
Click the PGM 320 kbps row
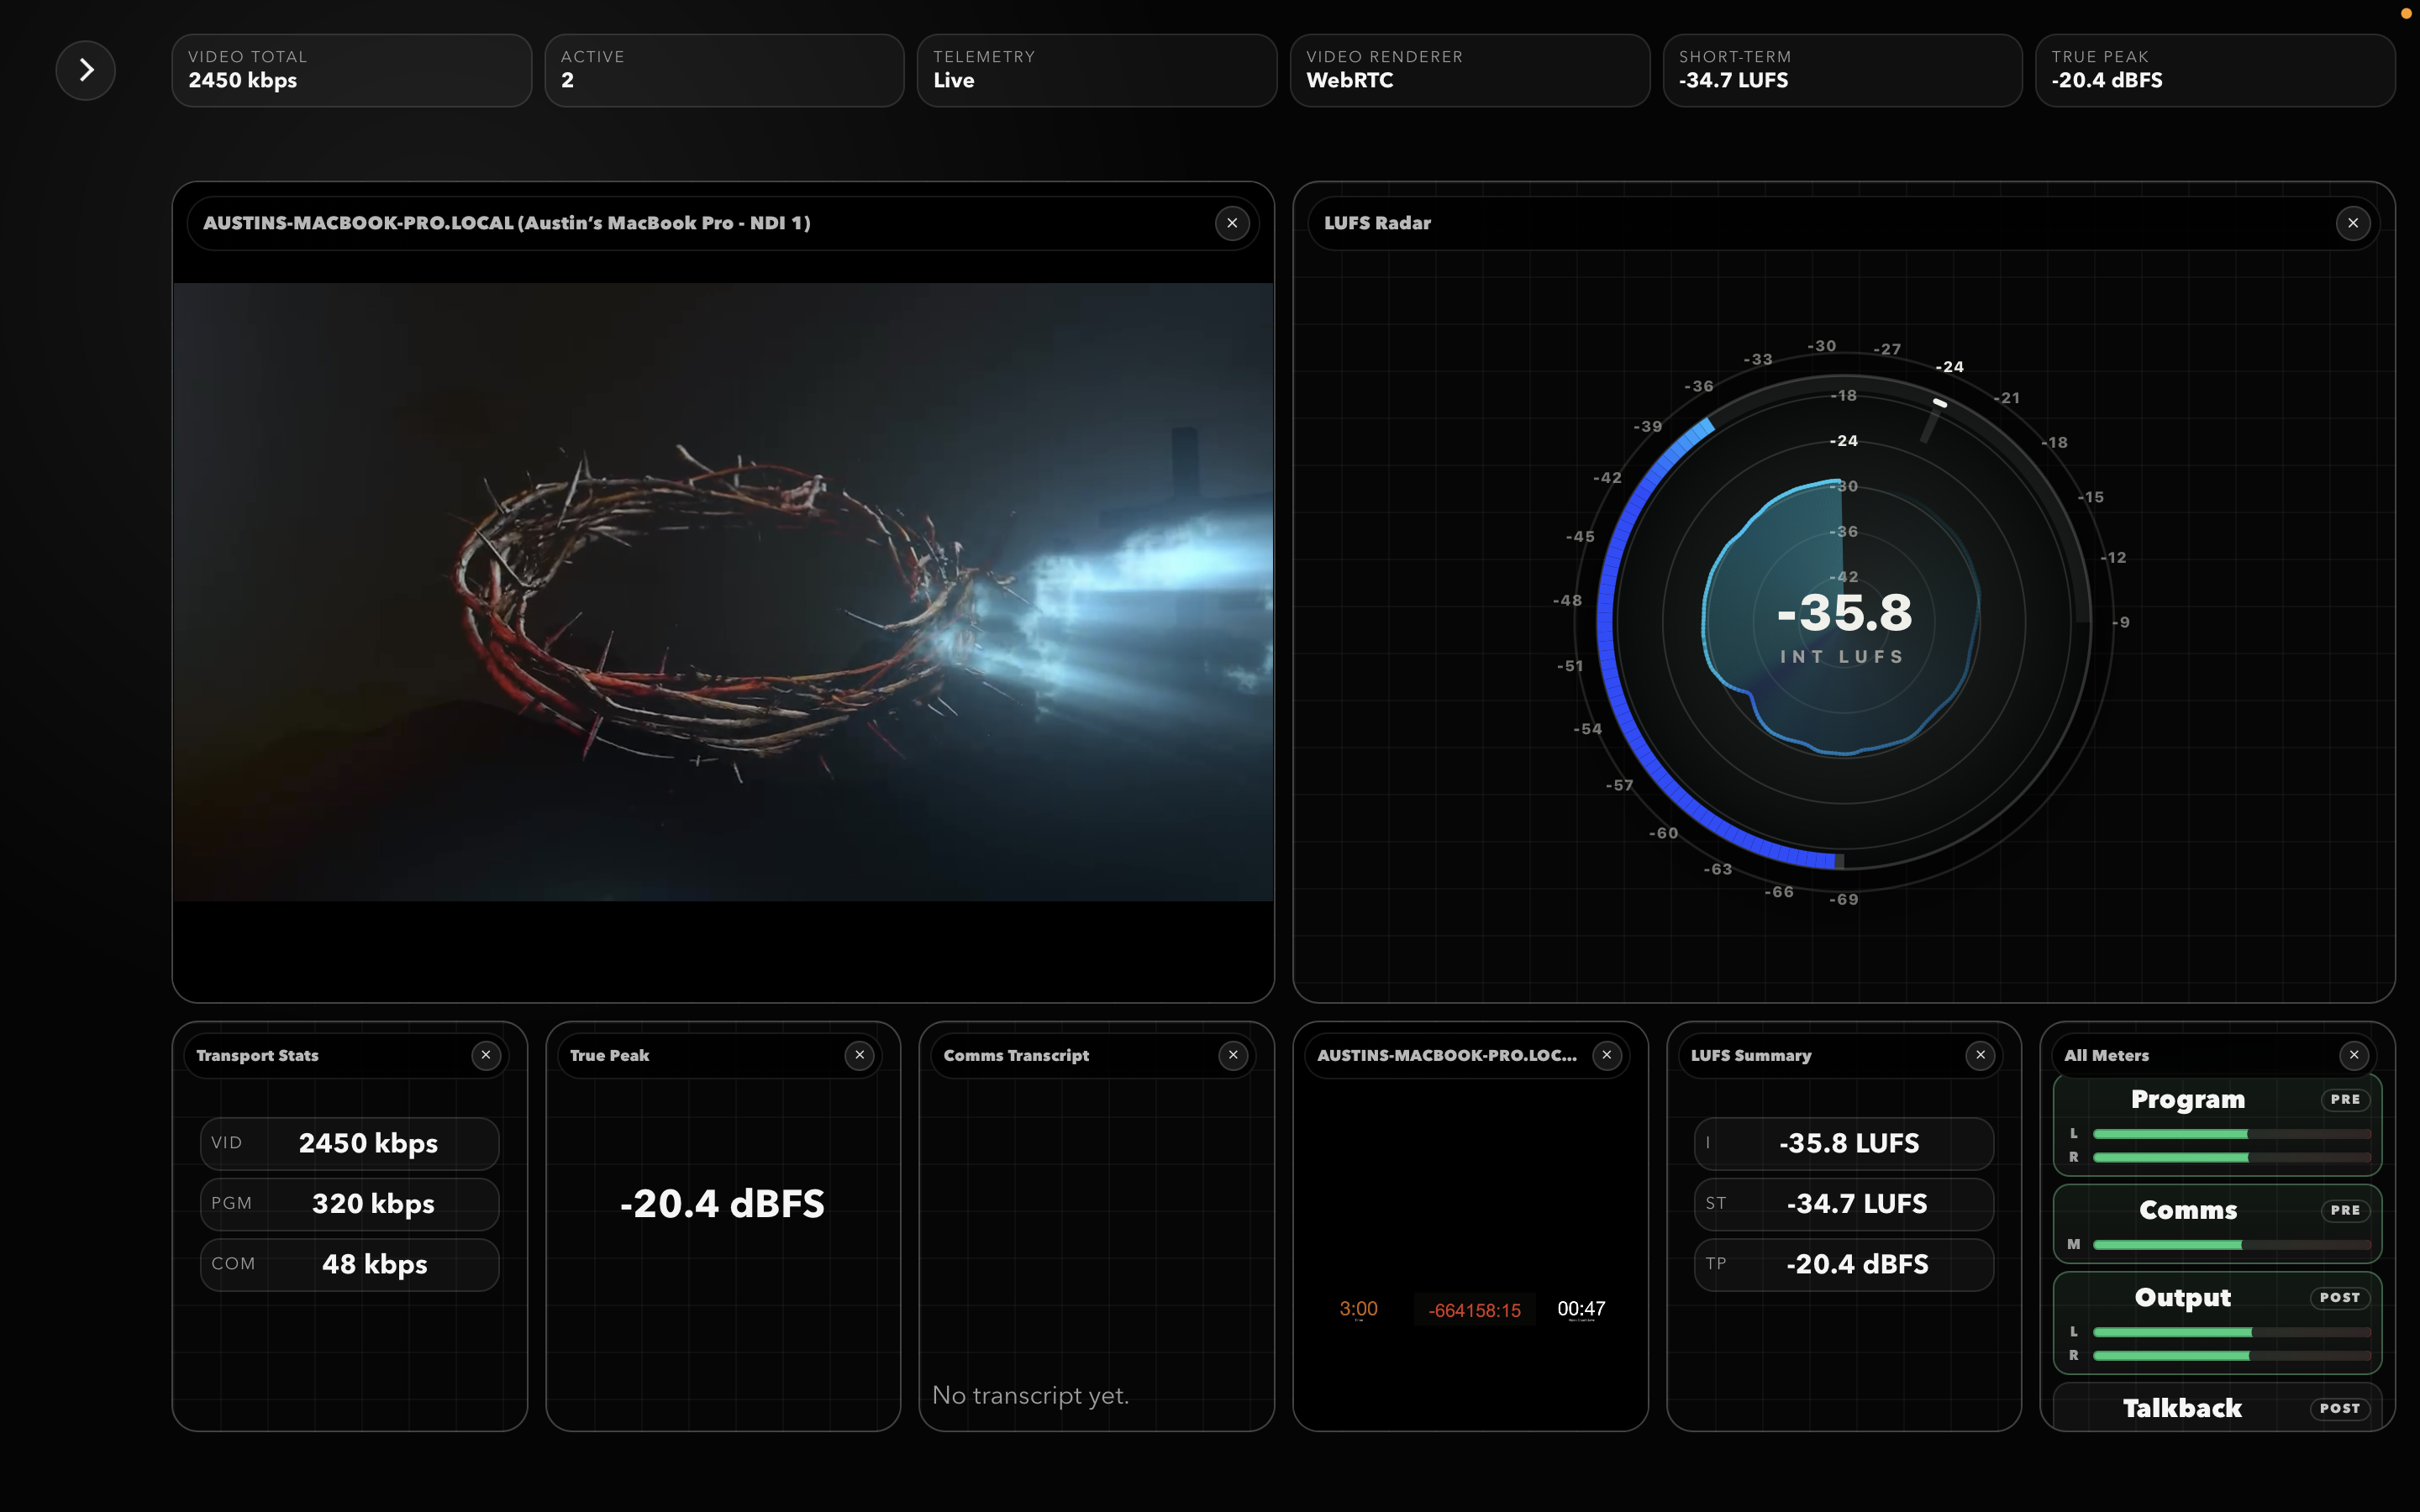pos(350,1204)
